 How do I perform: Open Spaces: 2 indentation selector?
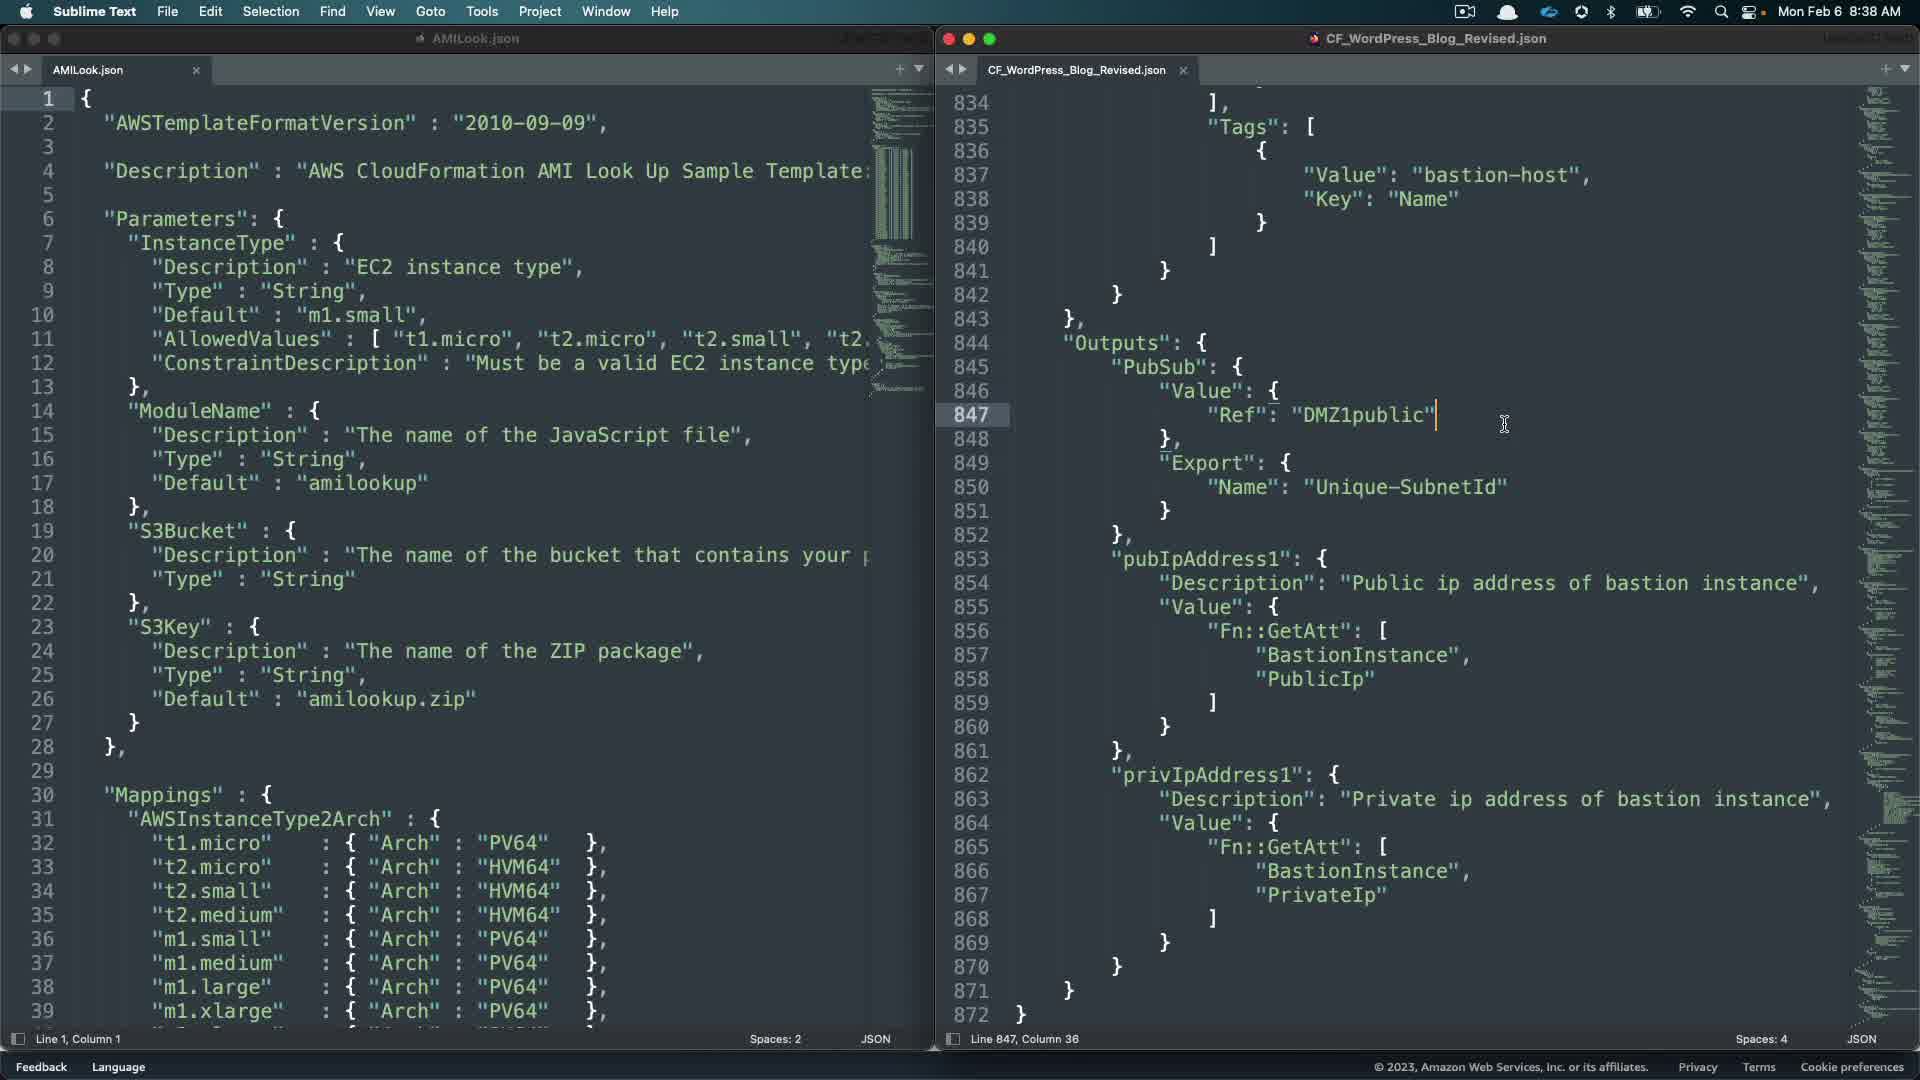point(775,1039)
